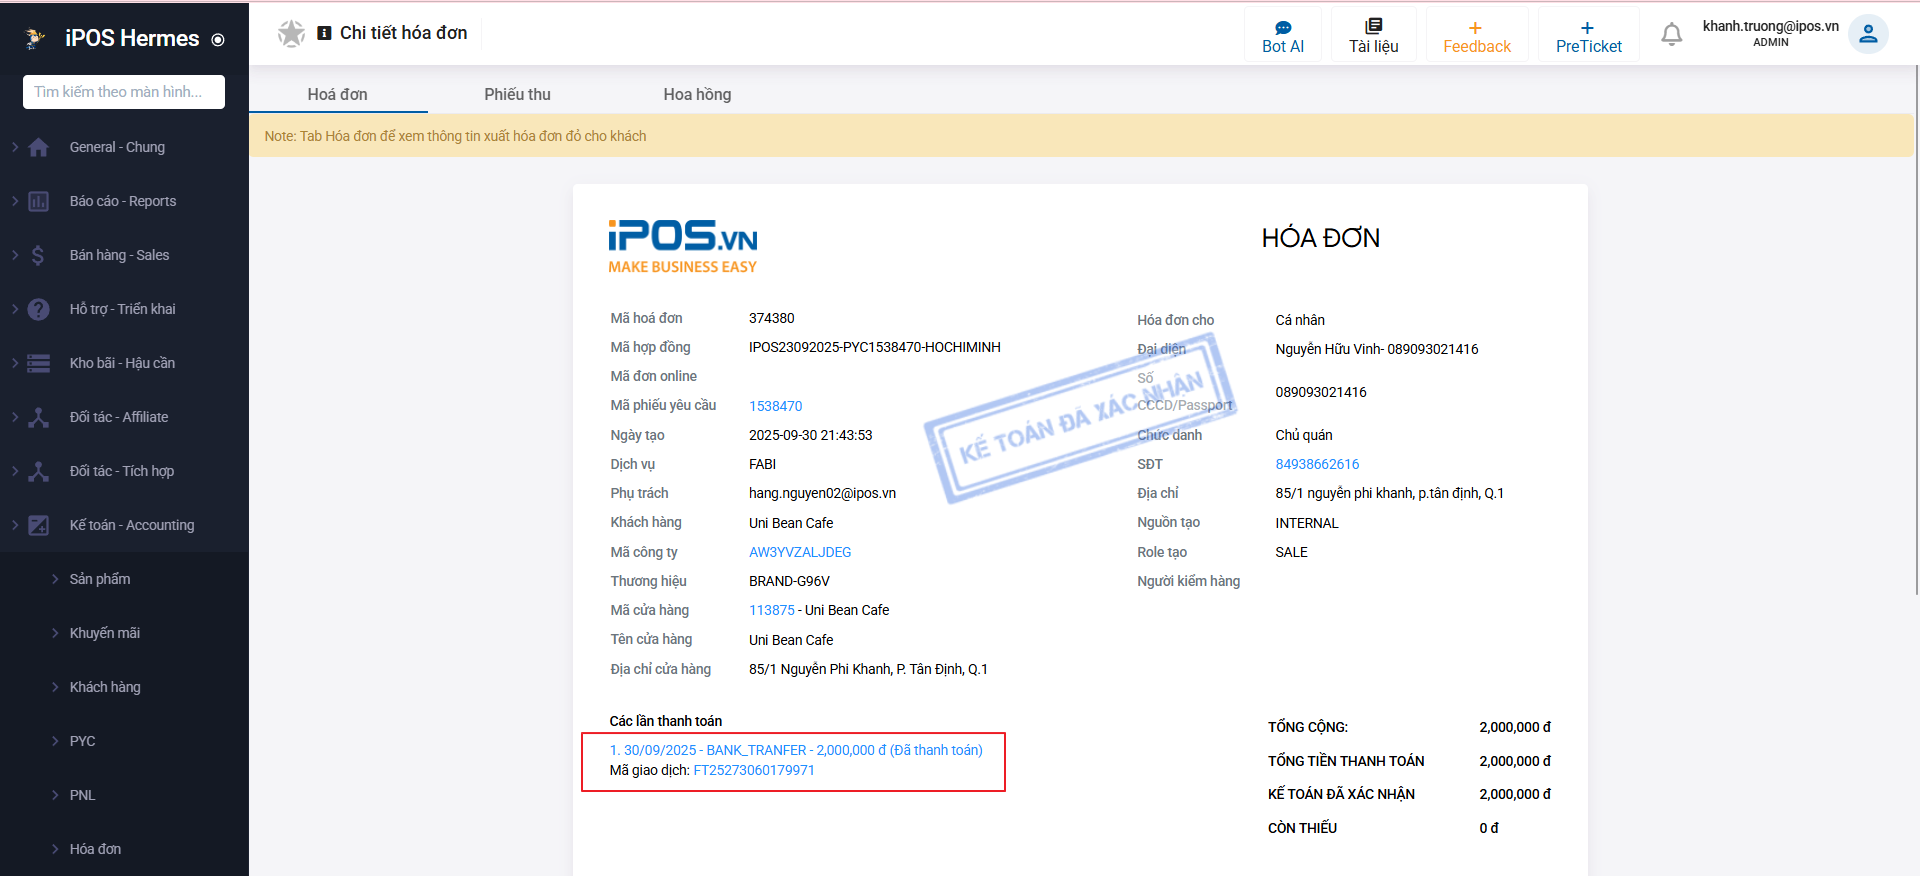This screenshot has height=876, width=1920.
Task: Open the Bot AI chat icon
Action: coord(1283,28)
